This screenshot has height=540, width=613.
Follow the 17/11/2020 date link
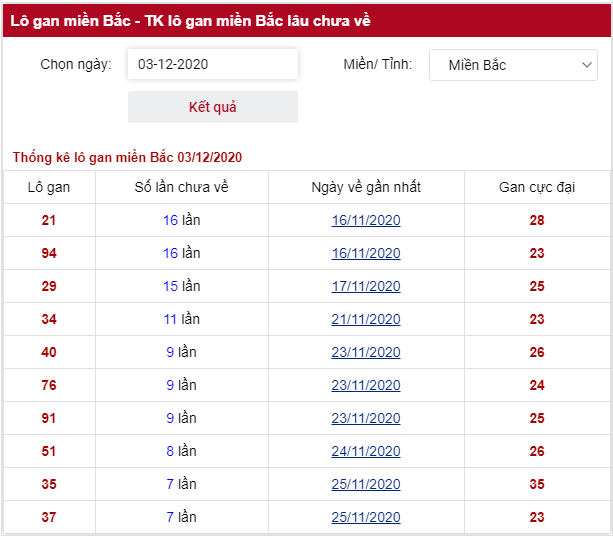[366, 286]
